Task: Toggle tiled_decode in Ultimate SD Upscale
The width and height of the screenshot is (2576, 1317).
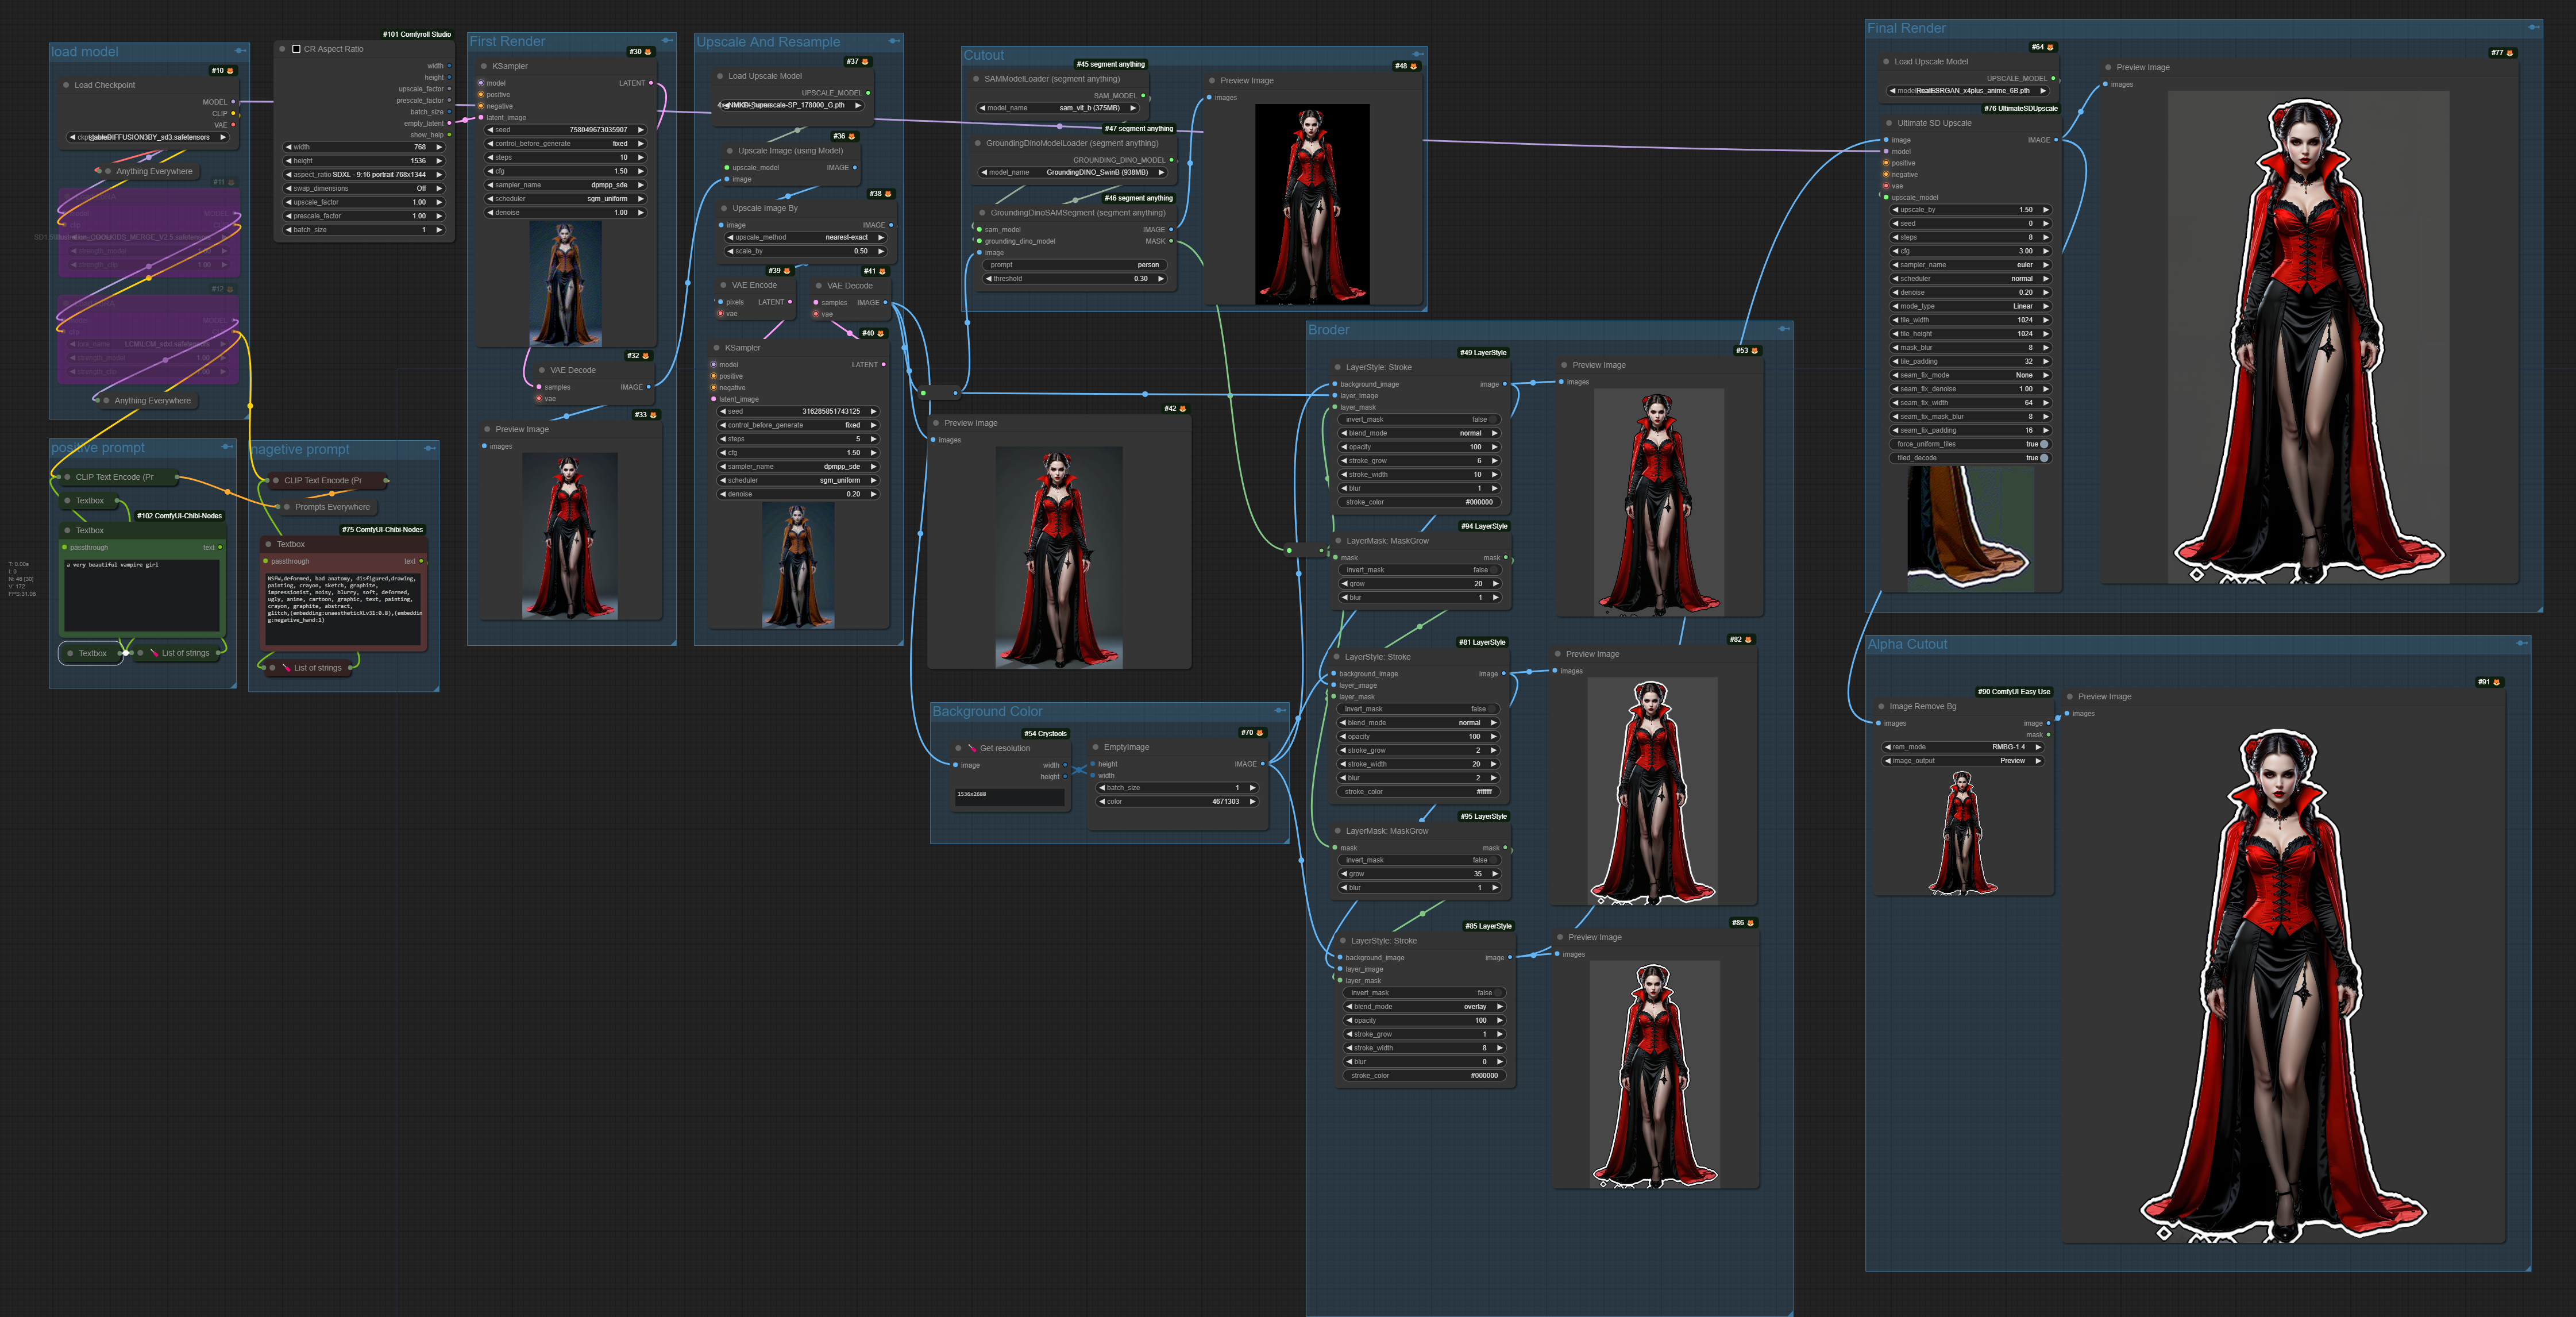Action: click(1971, 458)
